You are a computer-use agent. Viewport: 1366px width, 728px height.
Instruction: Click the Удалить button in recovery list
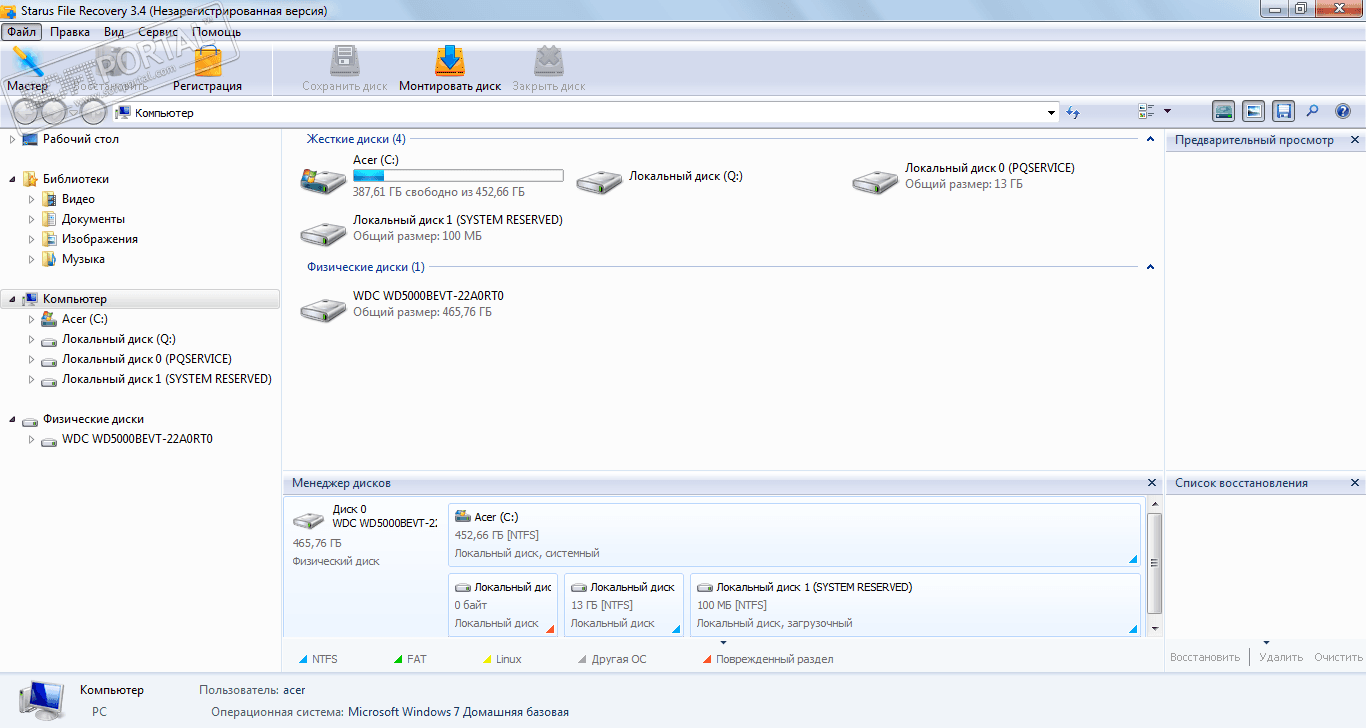(x=1281, y=657)
